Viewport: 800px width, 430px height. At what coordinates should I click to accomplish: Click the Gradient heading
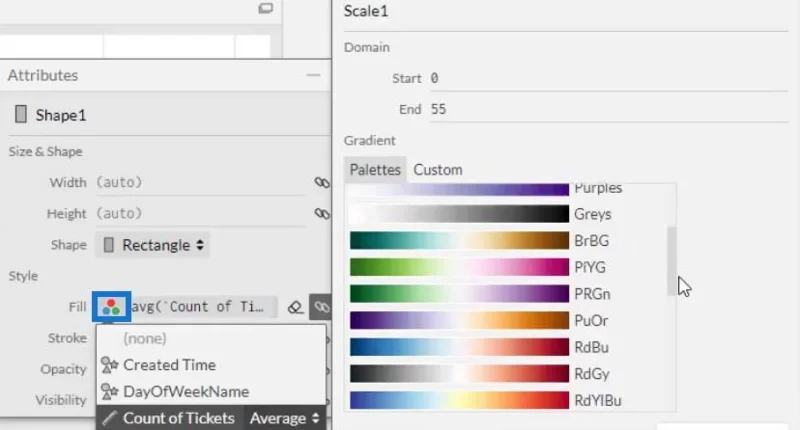pyautogui.click(x=370, y=140)
